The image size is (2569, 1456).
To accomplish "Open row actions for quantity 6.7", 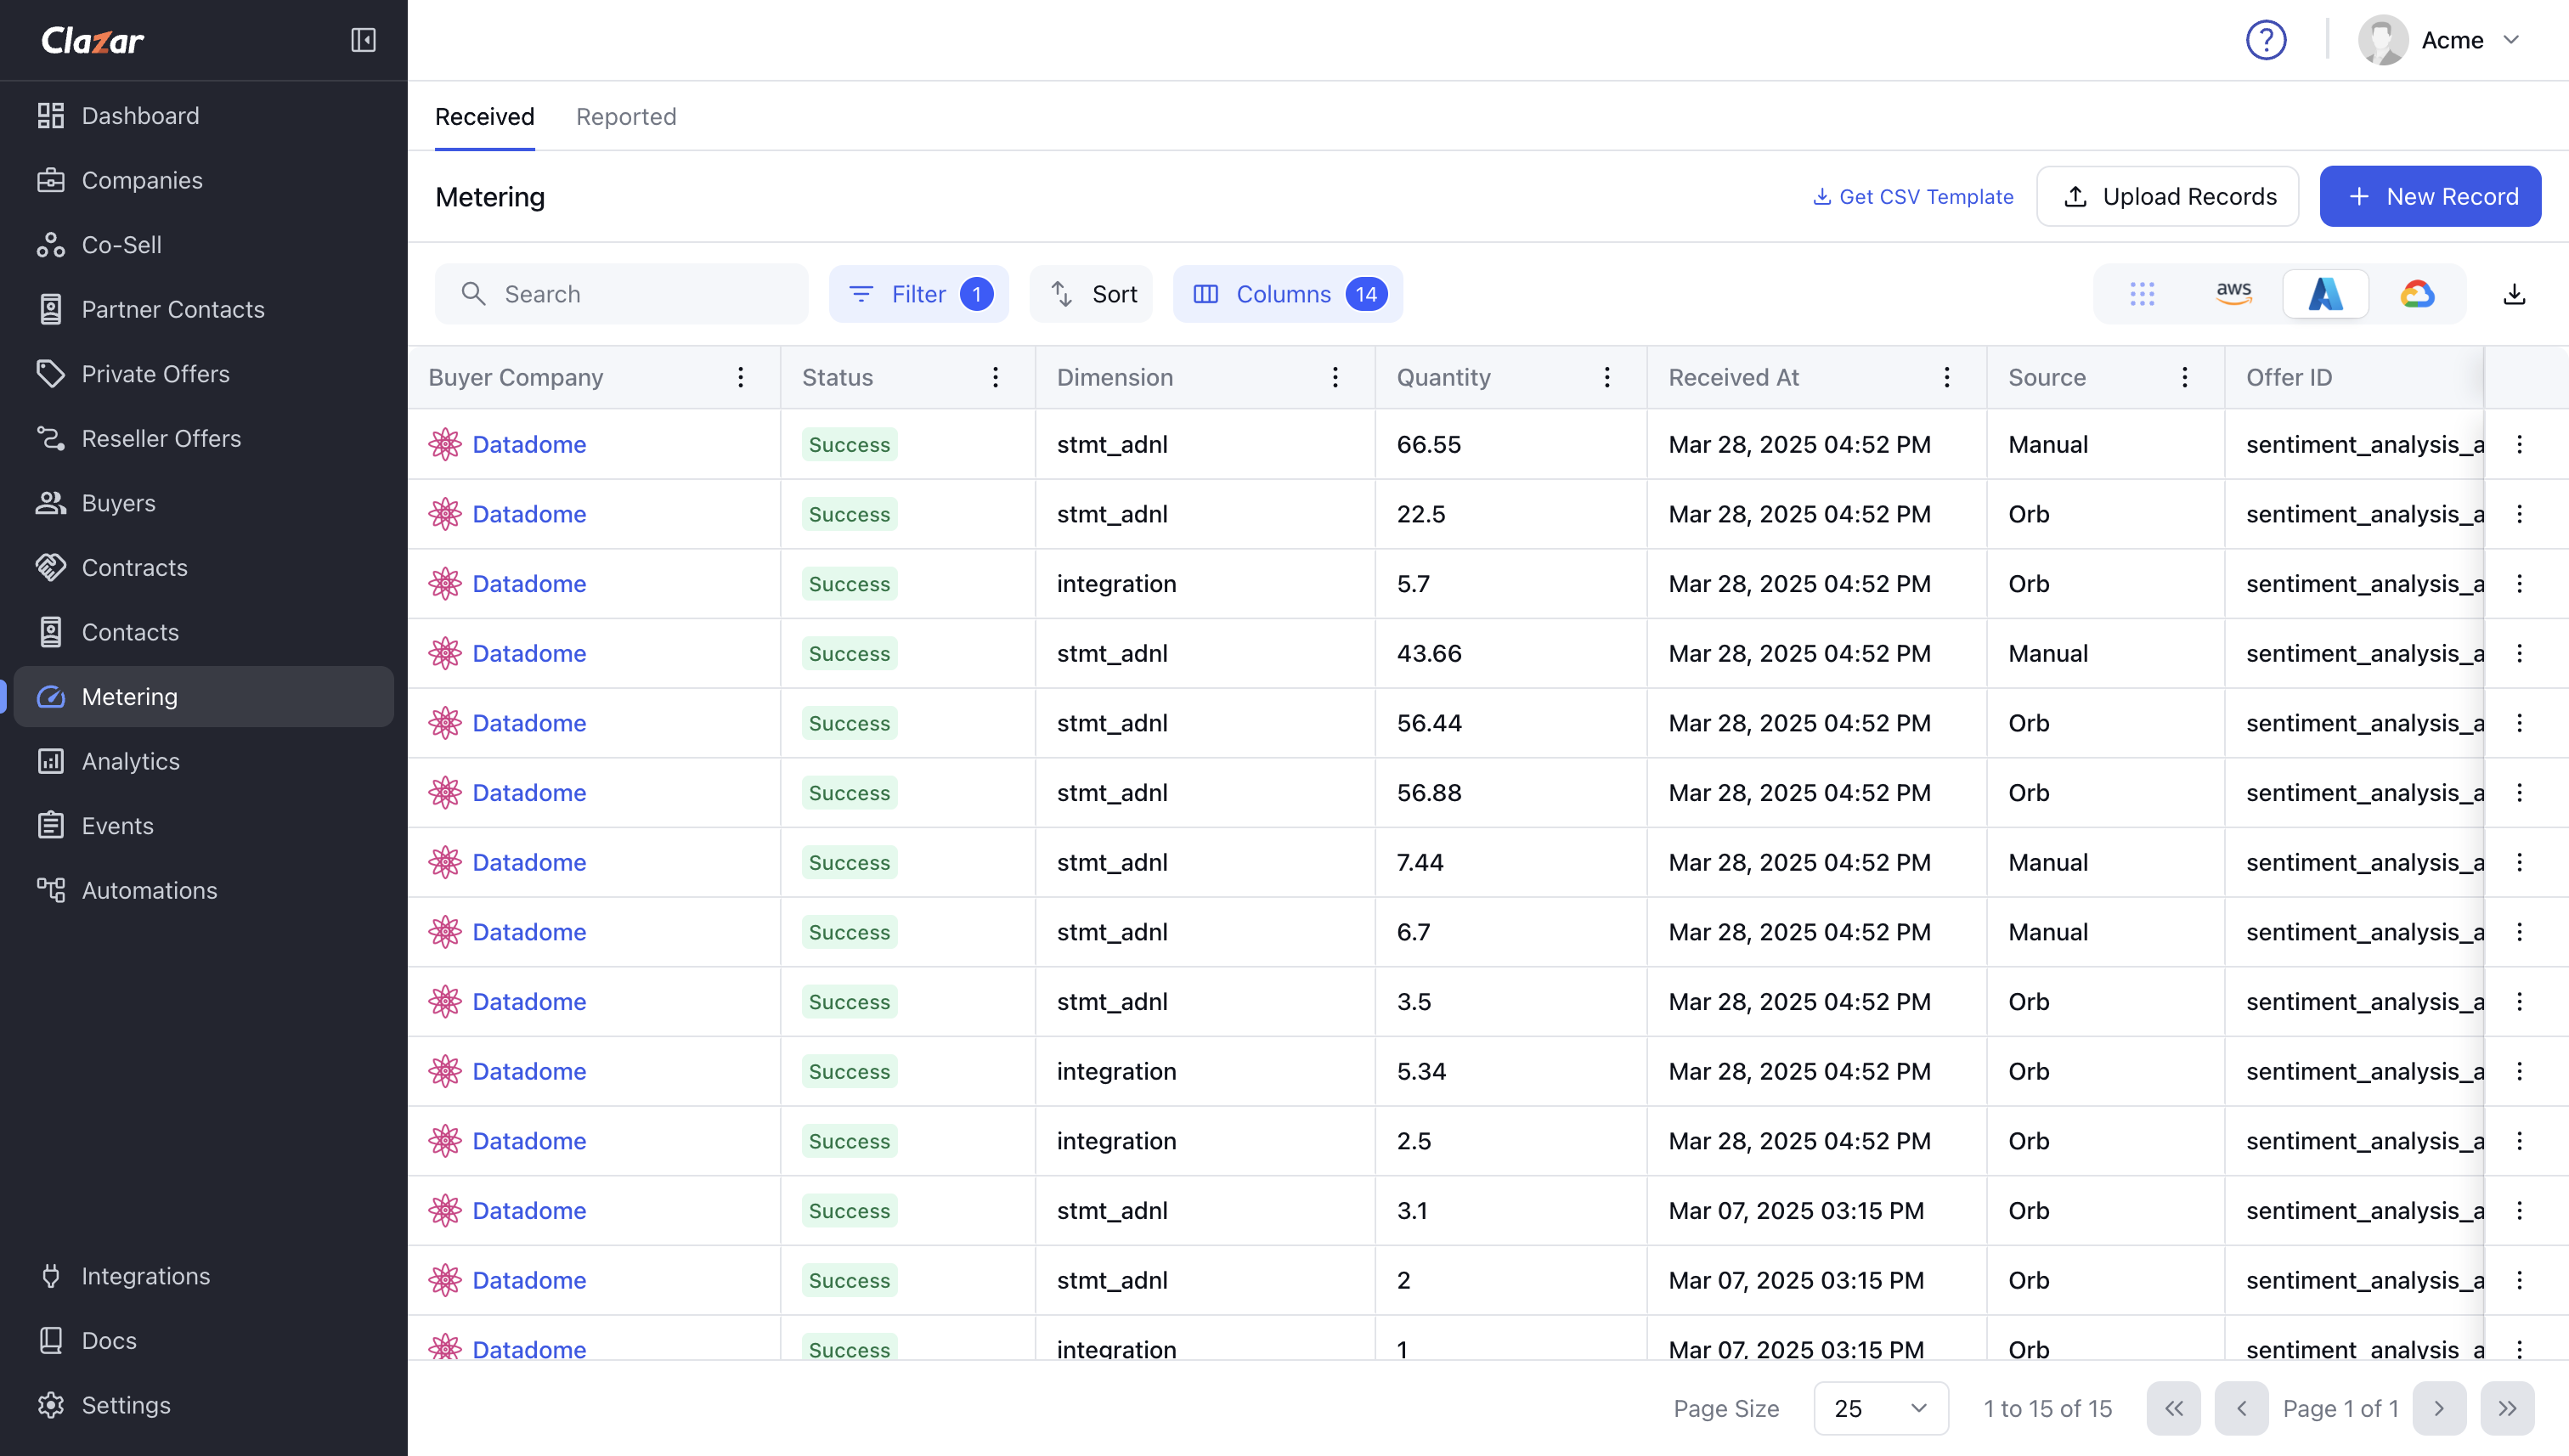I will tap(2520, 932).
